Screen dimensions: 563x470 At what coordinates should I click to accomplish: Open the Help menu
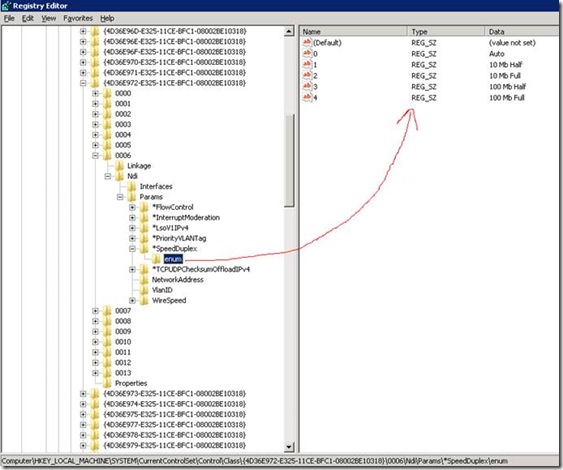(107, 18)
